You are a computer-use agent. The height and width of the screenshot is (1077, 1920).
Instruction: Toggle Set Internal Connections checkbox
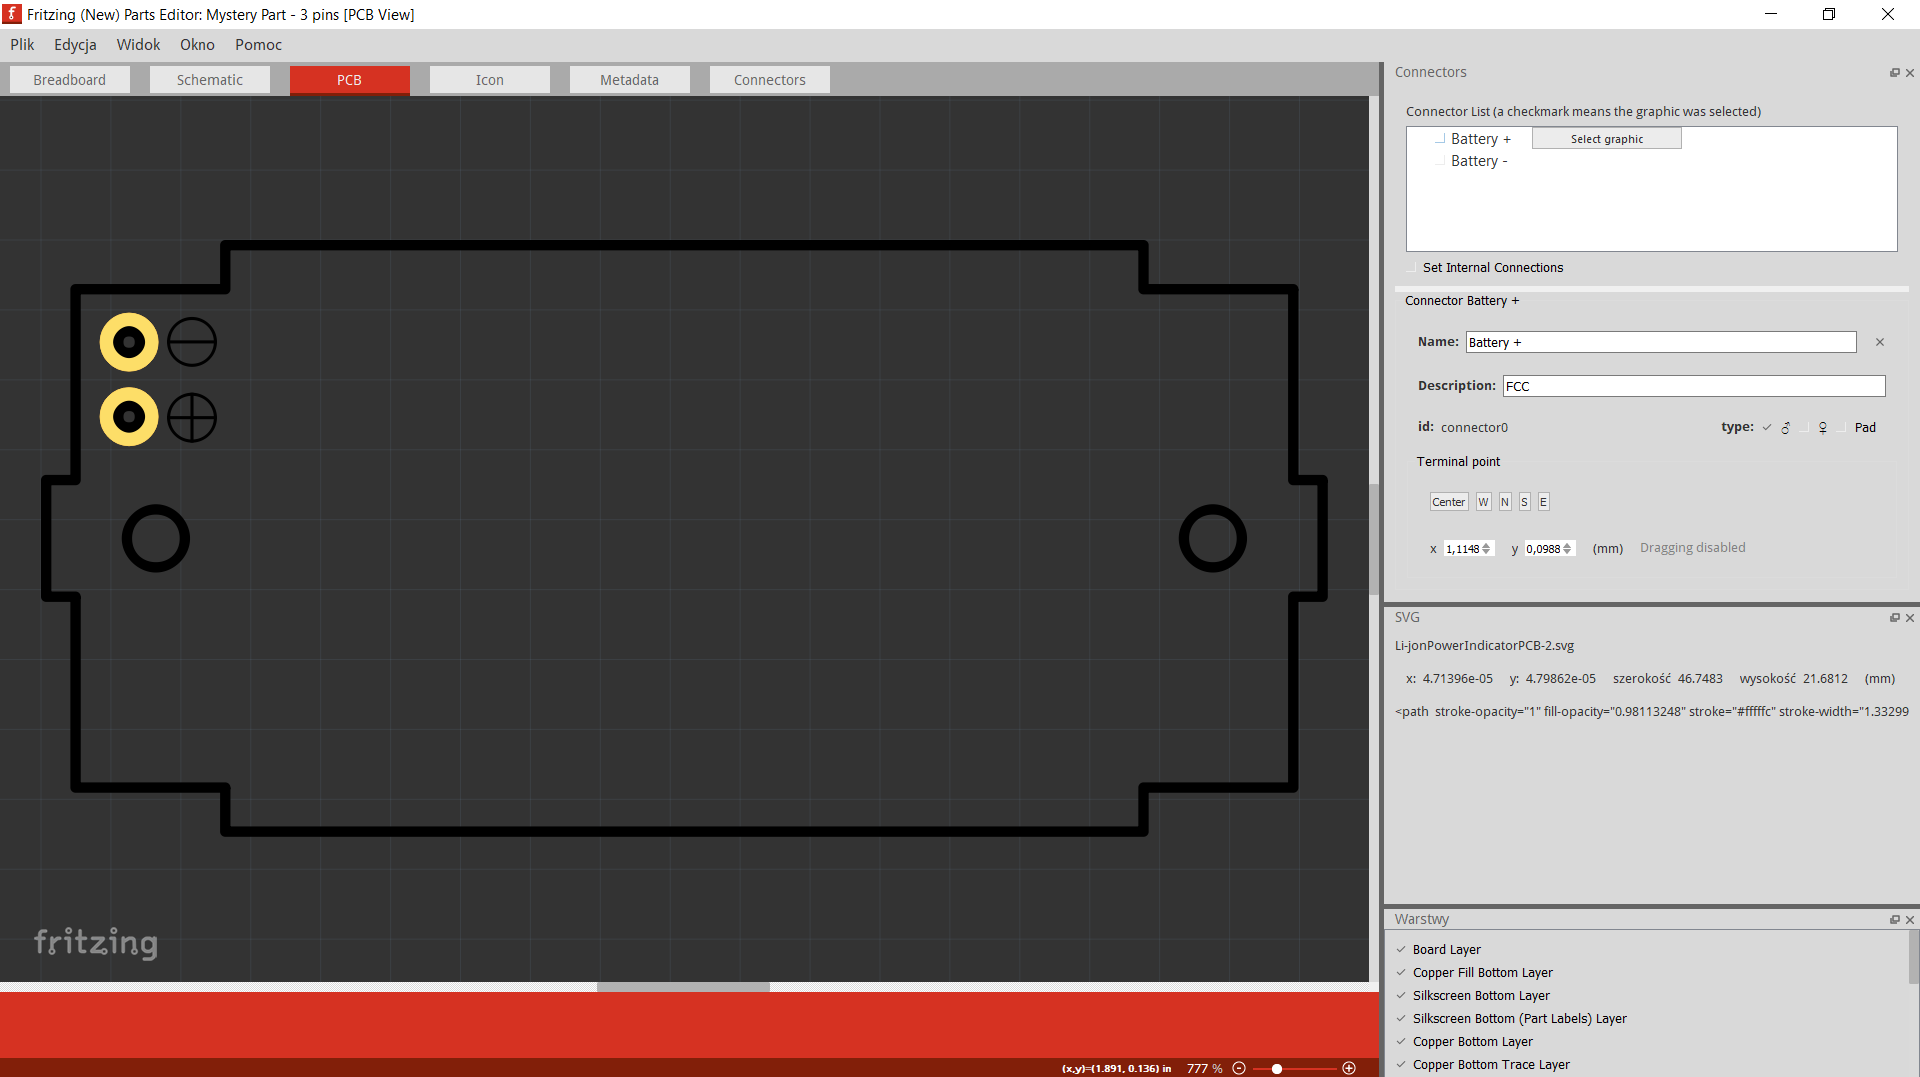click(1412, 268)
